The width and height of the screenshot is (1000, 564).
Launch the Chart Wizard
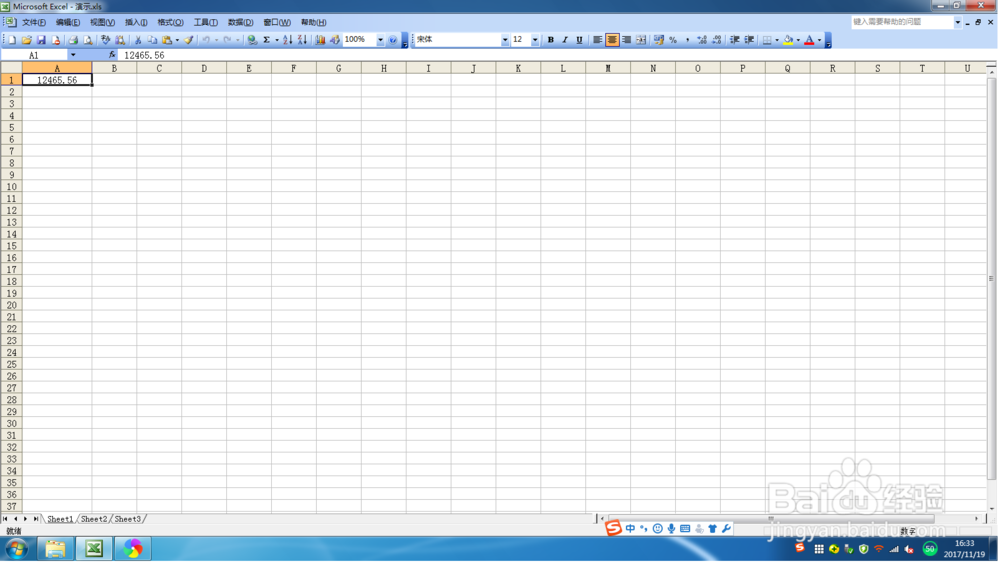(x=320, y=40)
